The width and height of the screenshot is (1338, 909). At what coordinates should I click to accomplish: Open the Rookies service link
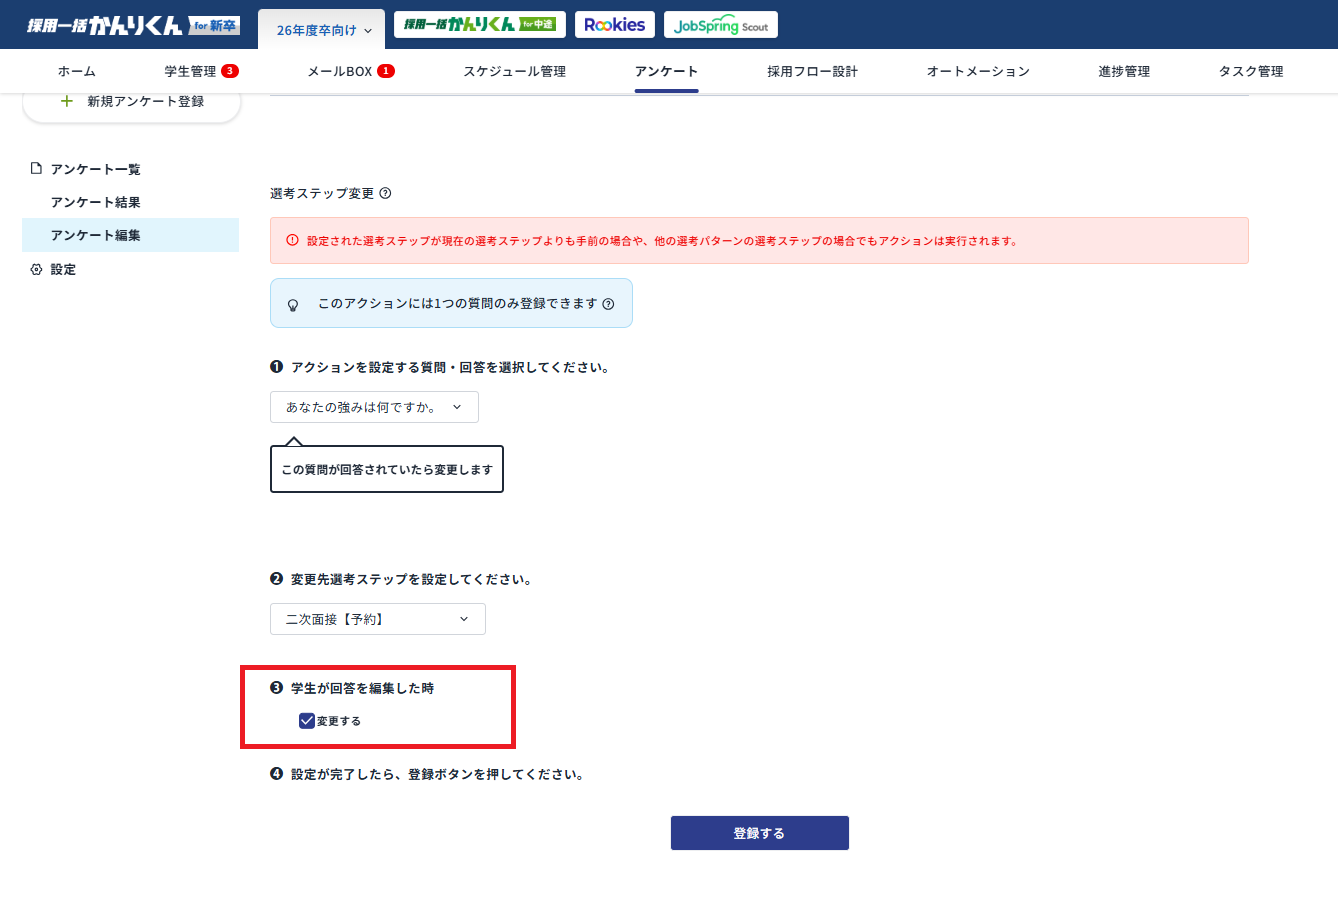614,23
